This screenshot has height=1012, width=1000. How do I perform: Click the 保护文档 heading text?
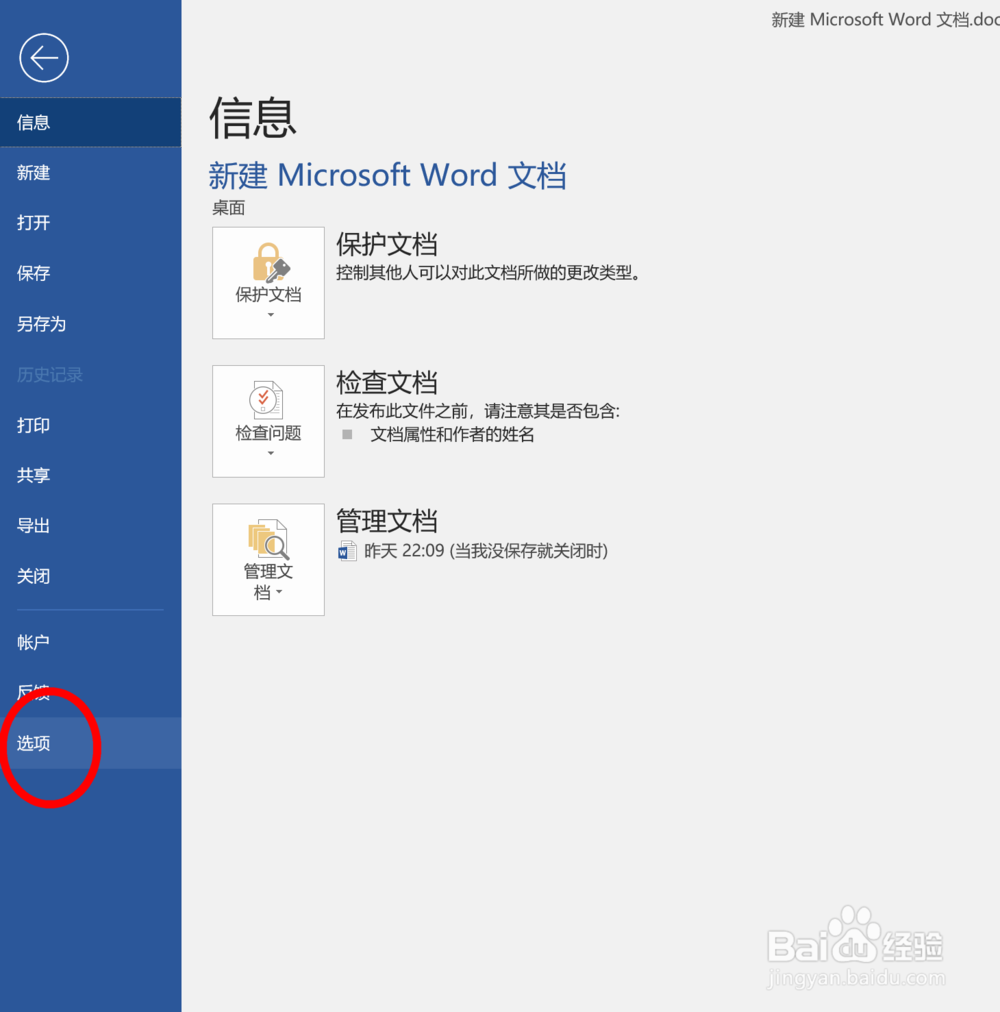387,244
